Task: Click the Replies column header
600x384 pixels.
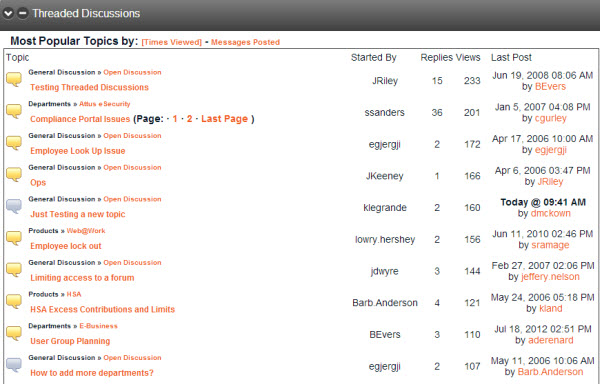Action: pos(437,58)
